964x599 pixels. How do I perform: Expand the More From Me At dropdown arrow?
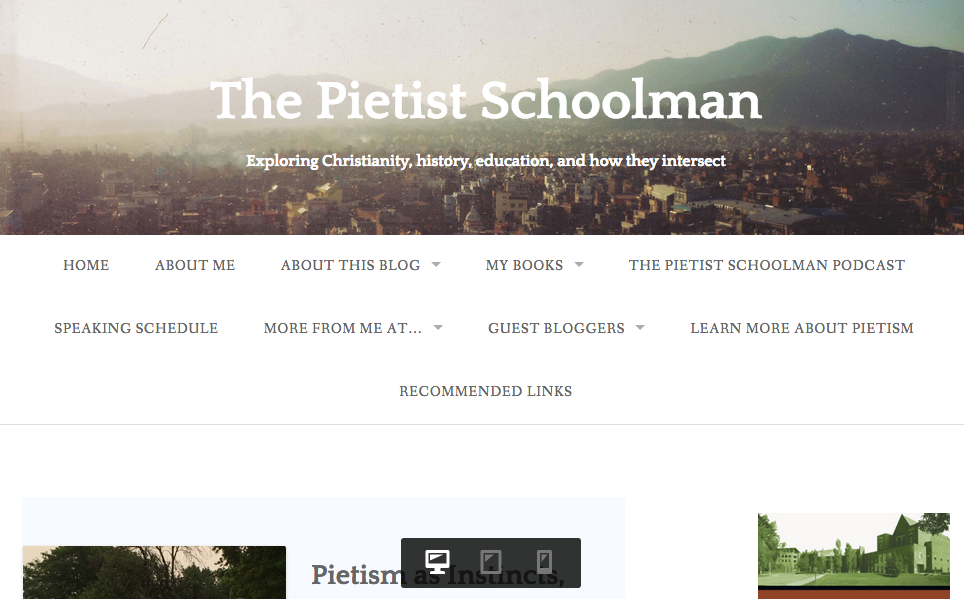pyautogui.click(x=438, y=328)
